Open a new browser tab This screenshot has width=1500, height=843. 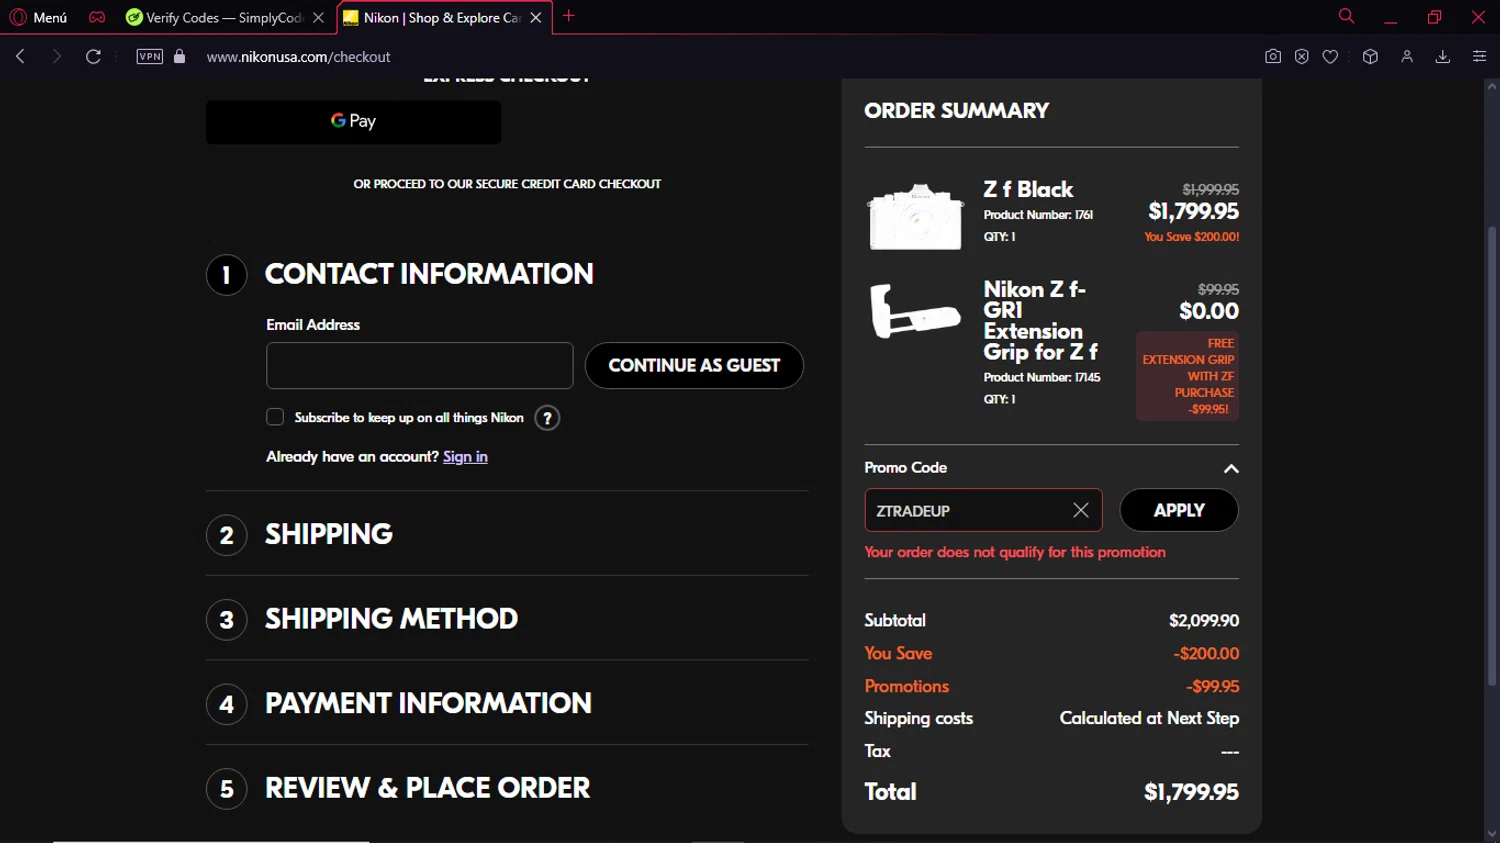[x=569, y=16]
